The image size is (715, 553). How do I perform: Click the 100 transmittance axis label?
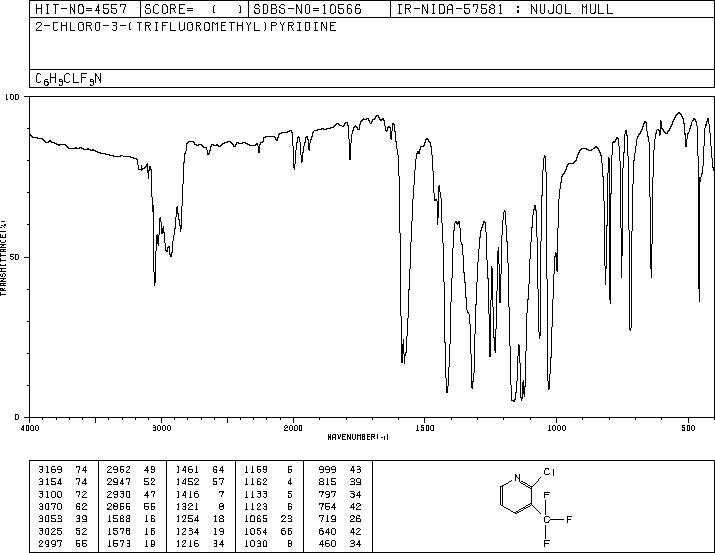click(x=12, y=97)
